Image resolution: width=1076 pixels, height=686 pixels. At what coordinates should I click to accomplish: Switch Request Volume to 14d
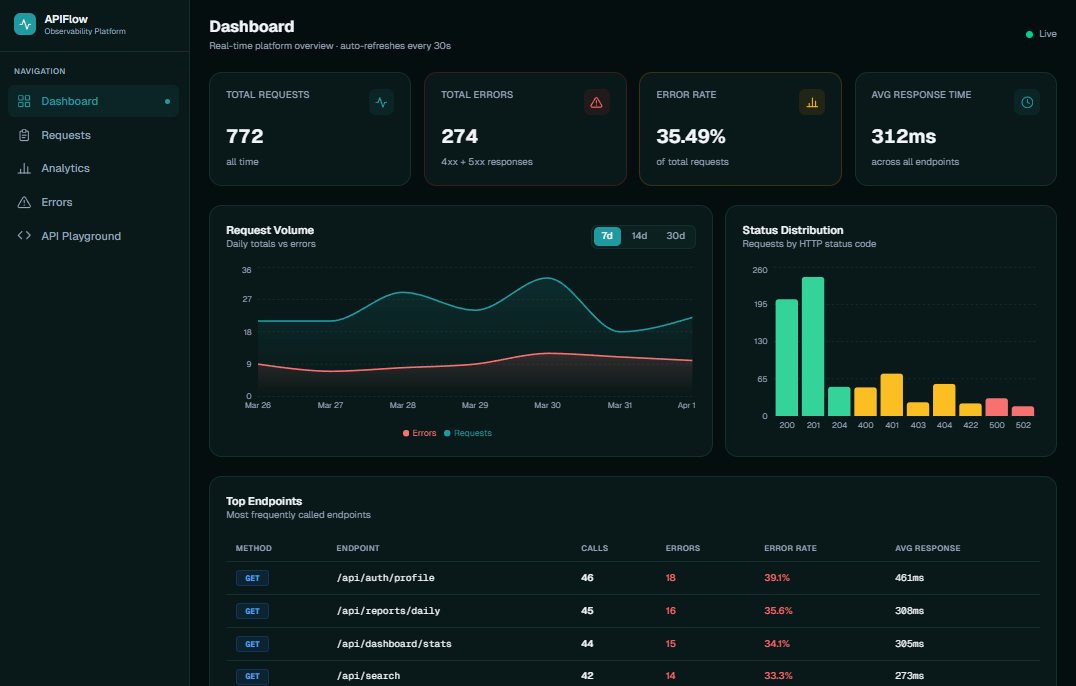[x=640, y=236]
